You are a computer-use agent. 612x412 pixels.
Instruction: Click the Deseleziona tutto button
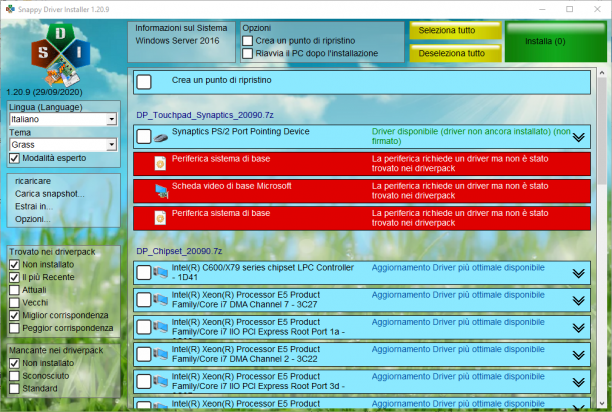[455, 53]
